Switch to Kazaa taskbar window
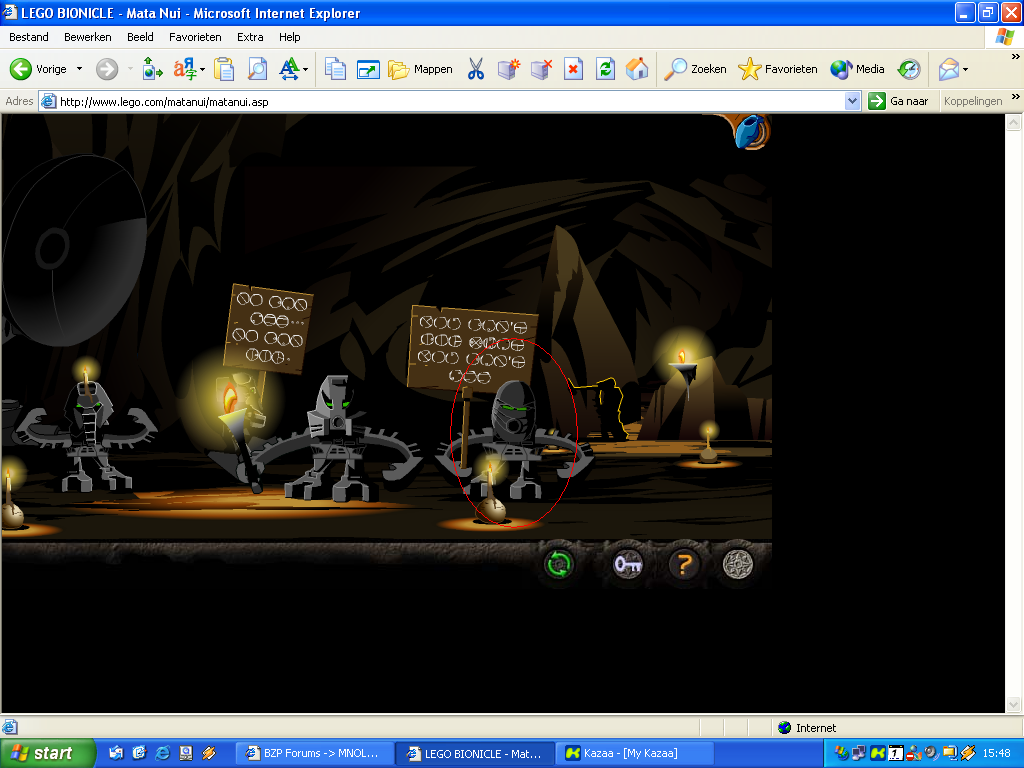 pos(635,753)
